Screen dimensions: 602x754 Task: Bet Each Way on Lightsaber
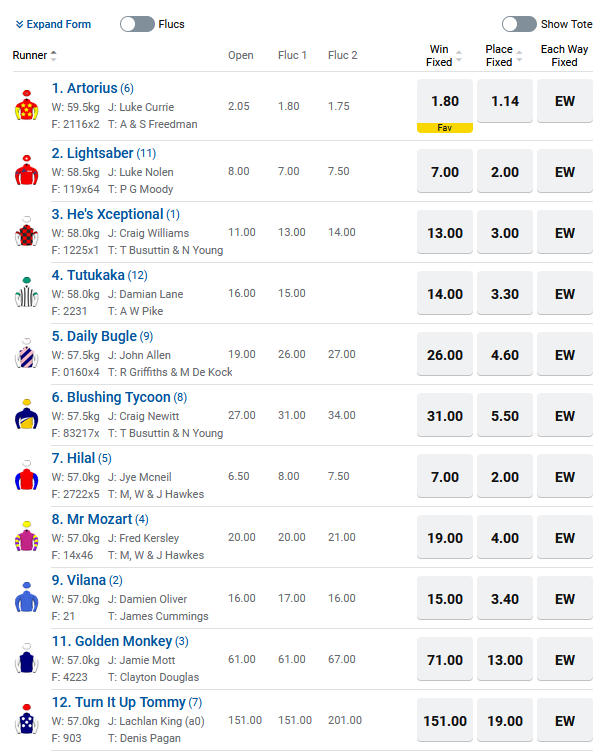(x=565, y=172)
